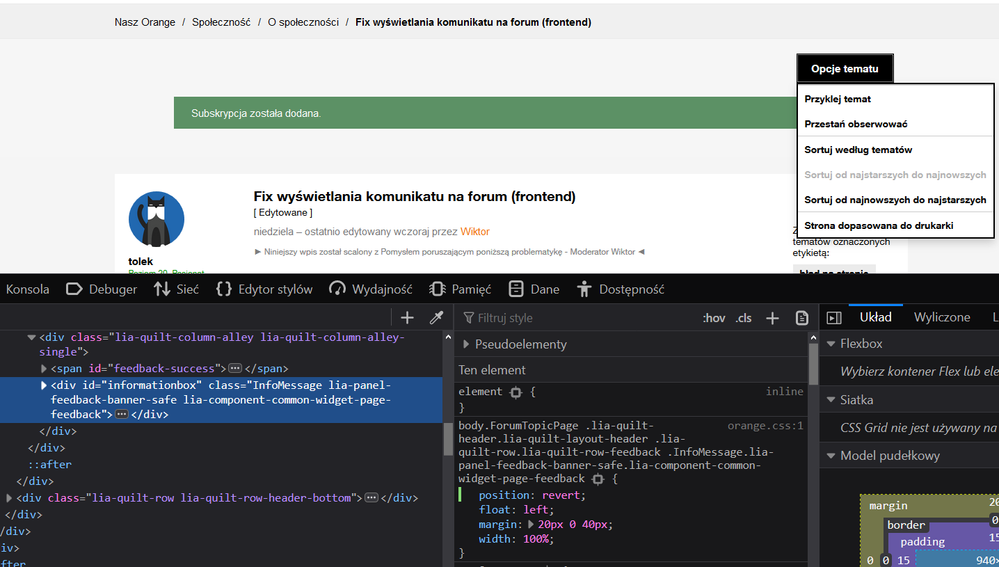999x567 pixels.
Task: Toggle the :hov pseudo-class panel
Action: pyautogui.click(x=714, y=318)
